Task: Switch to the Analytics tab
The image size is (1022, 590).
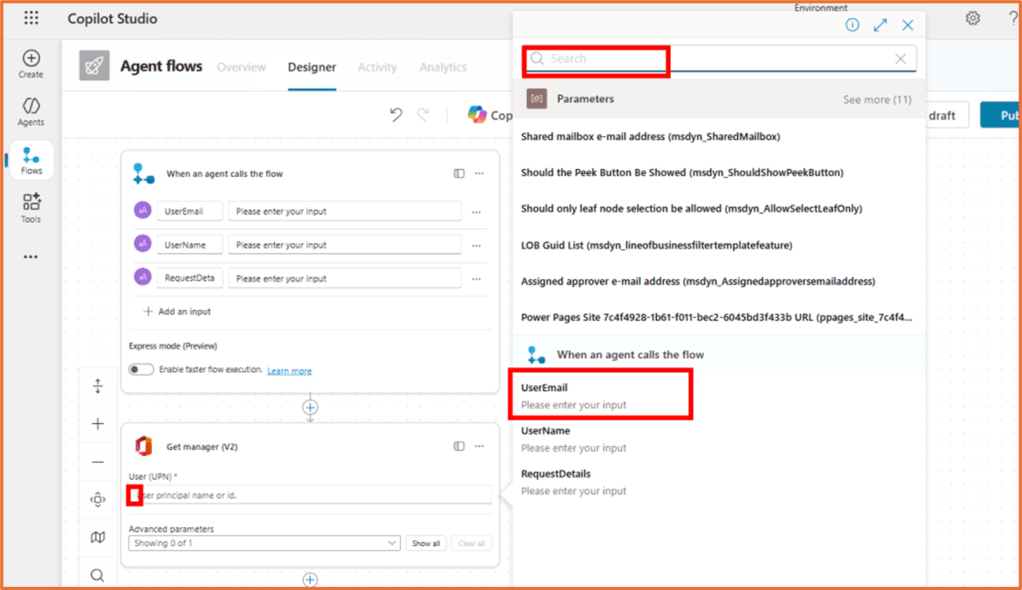Action: point(443,67)
